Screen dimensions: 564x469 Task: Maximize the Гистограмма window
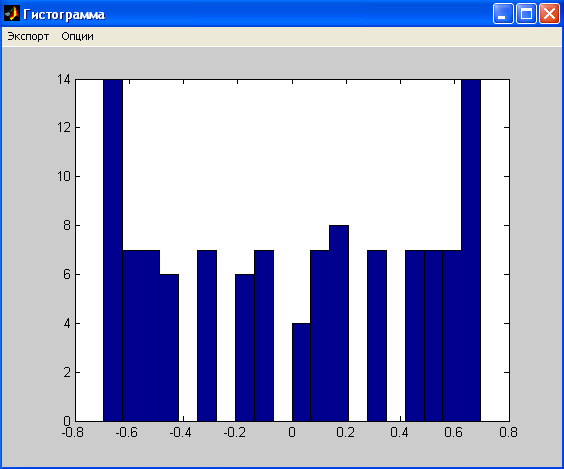coord(526,14)
